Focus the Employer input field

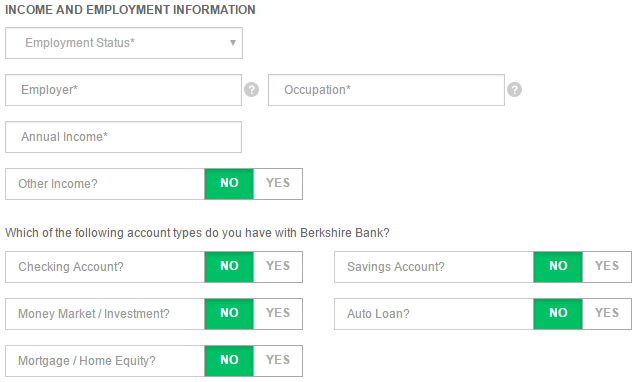[x=124, y=90]
